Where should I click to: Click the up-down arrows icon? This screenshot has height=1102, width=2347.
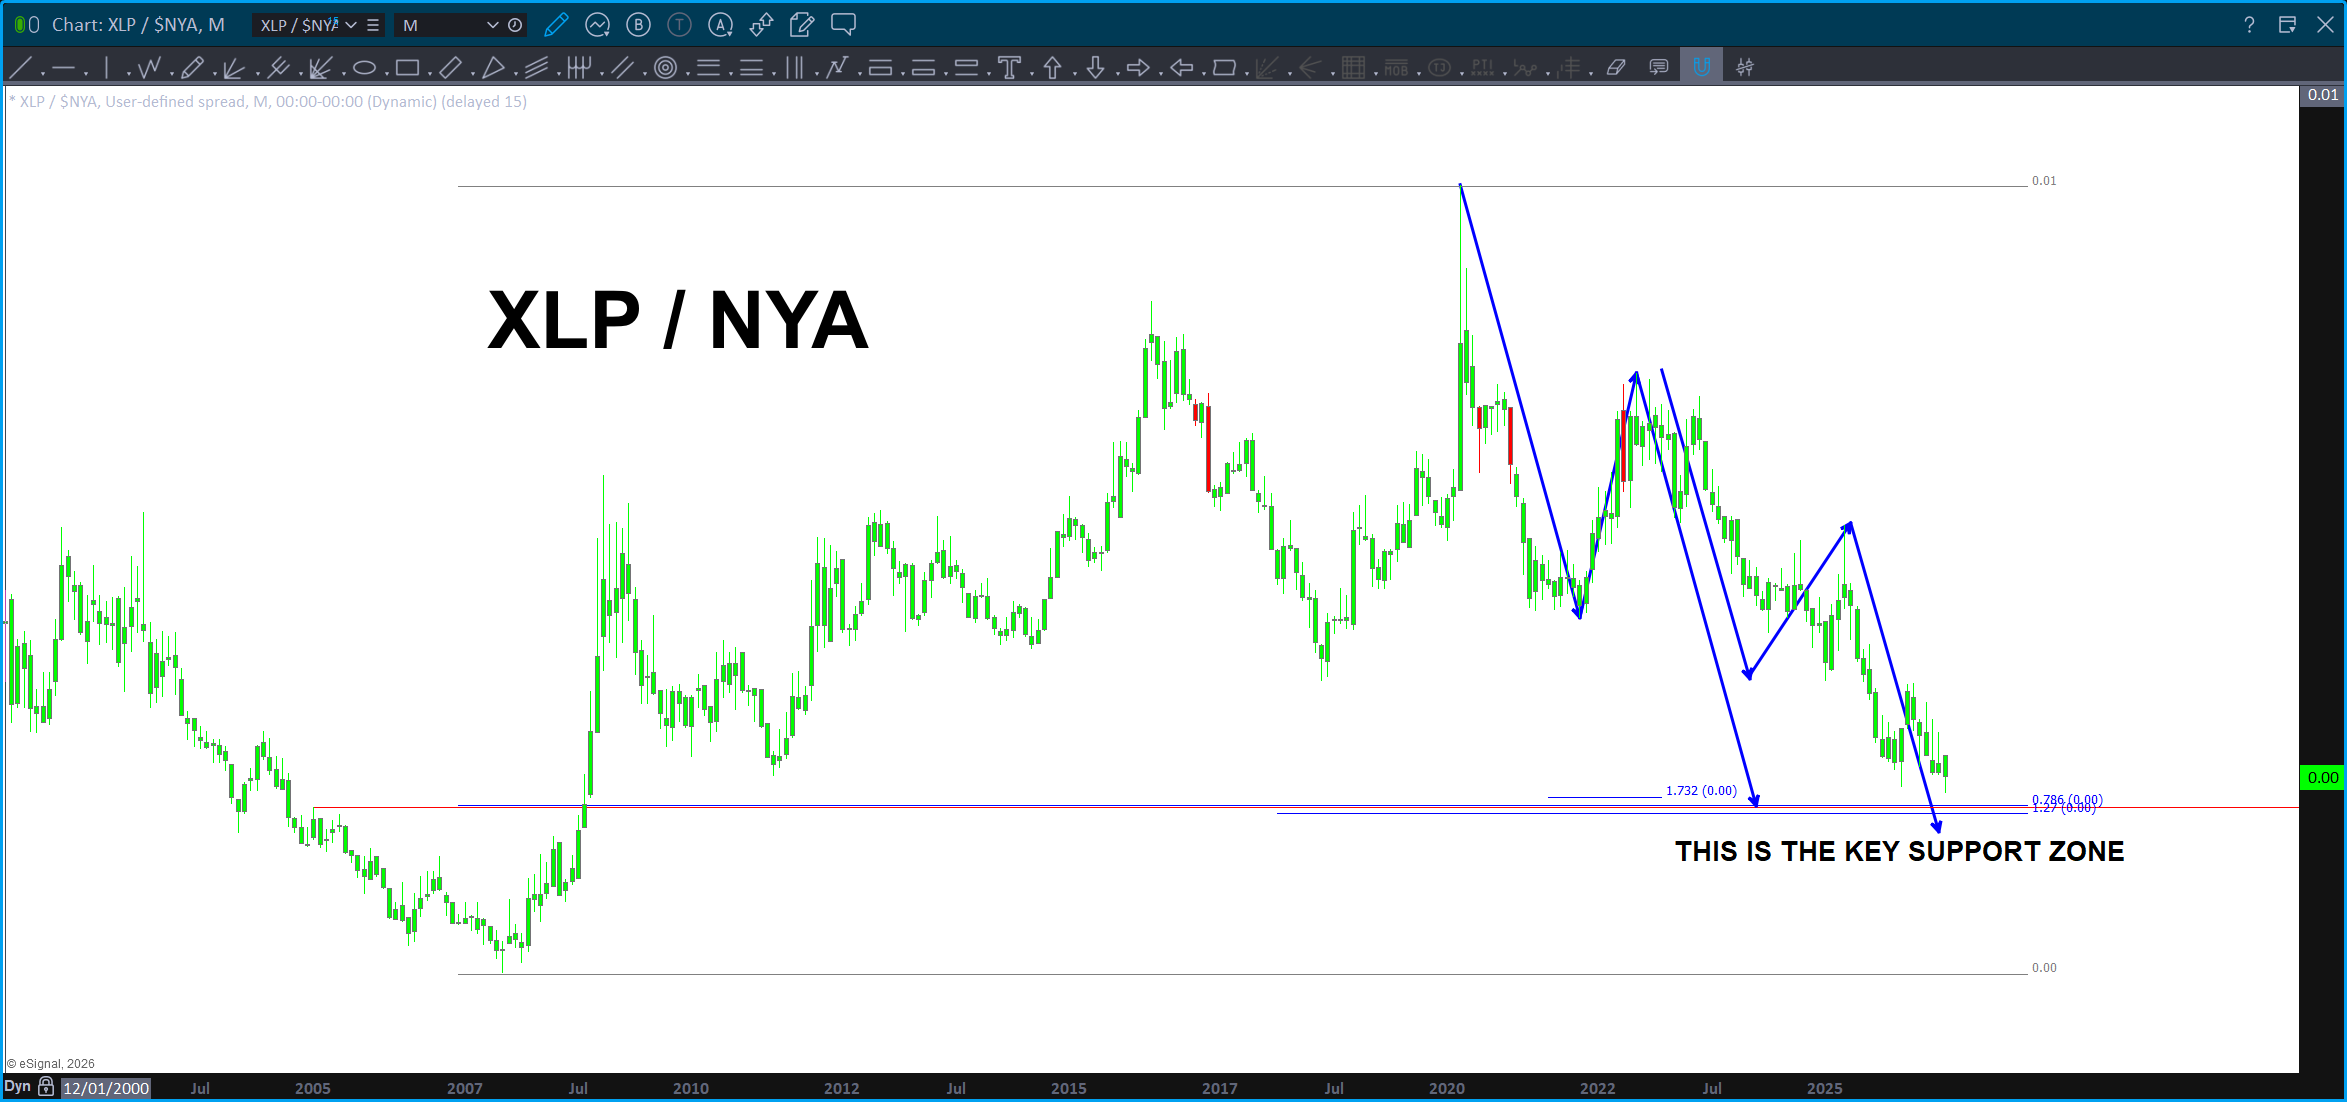point(761,25)
